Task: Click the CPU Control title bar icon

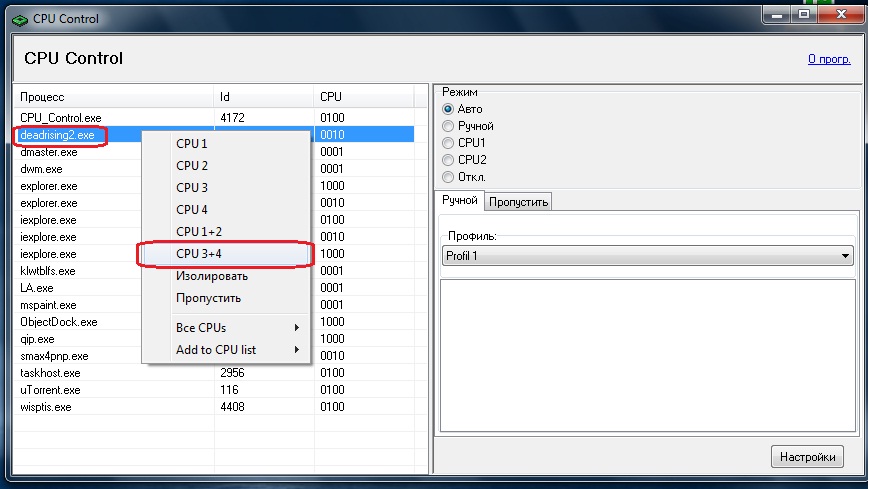Action: pyautogui.click(x=19, y=19)
